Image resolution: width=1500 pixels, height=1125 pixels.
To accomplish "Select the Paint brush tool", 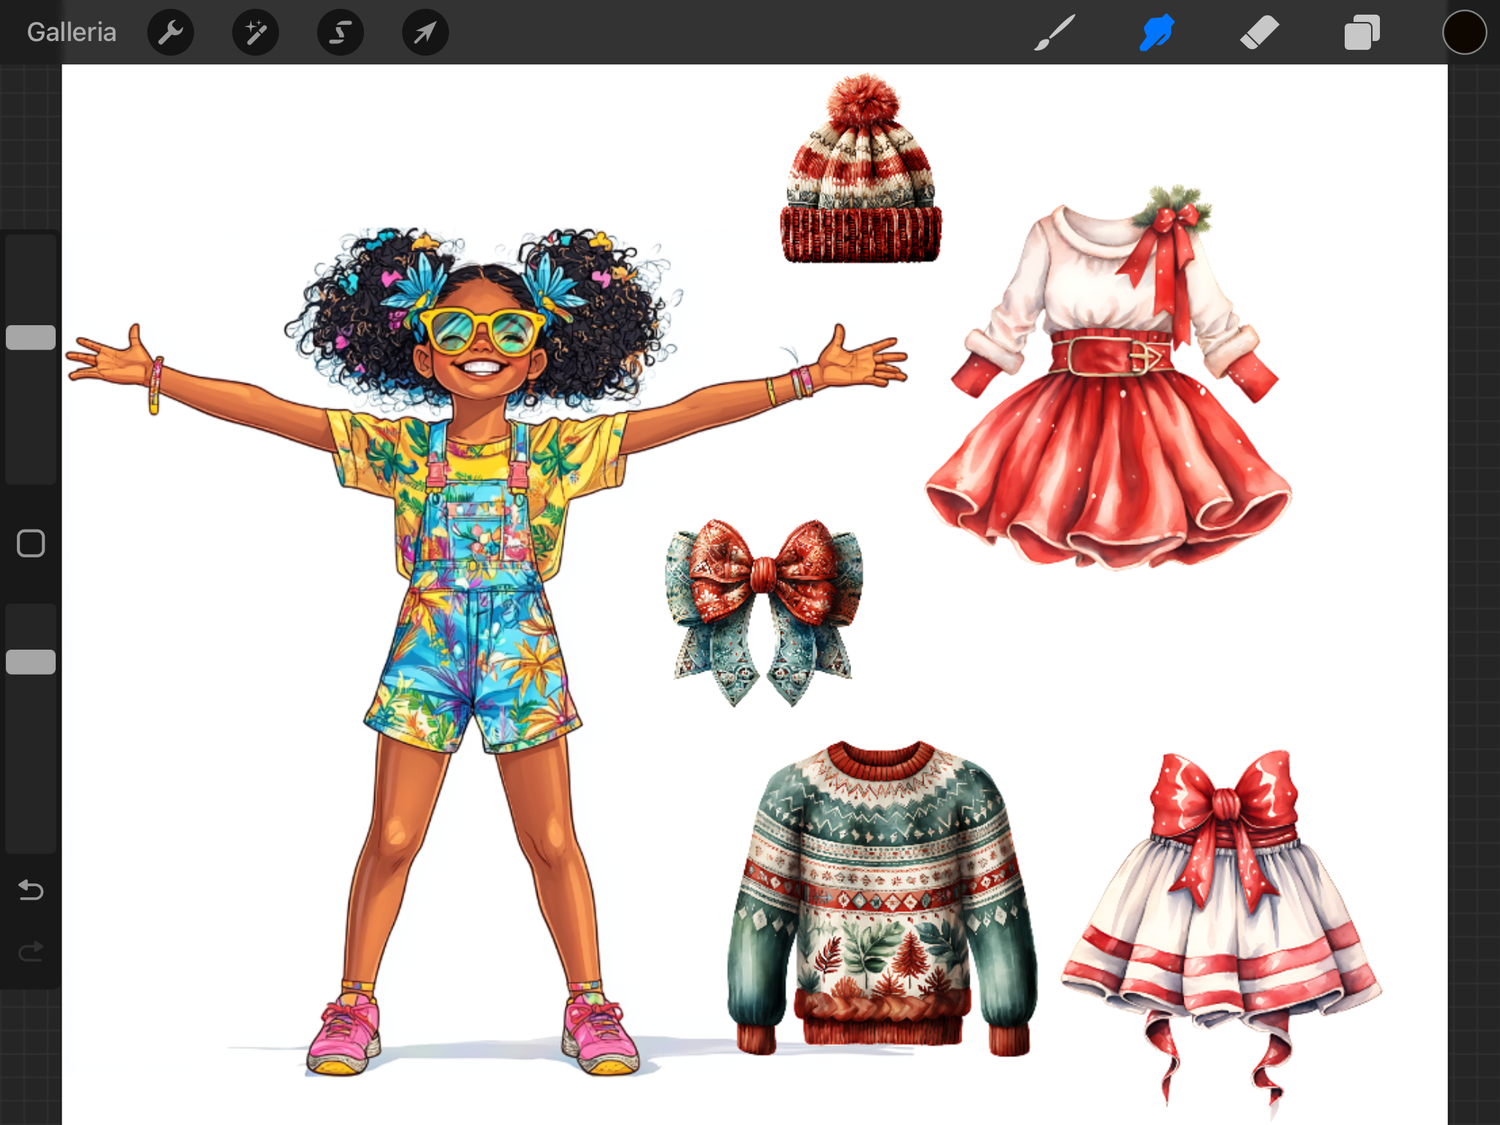I will 1054,33.
